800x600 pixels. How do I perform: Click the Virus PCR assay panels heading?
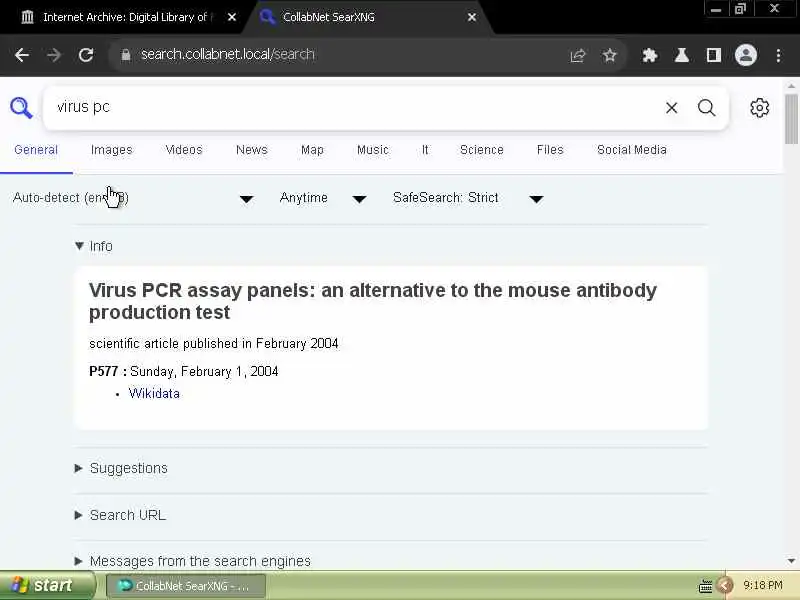[373, 301]
